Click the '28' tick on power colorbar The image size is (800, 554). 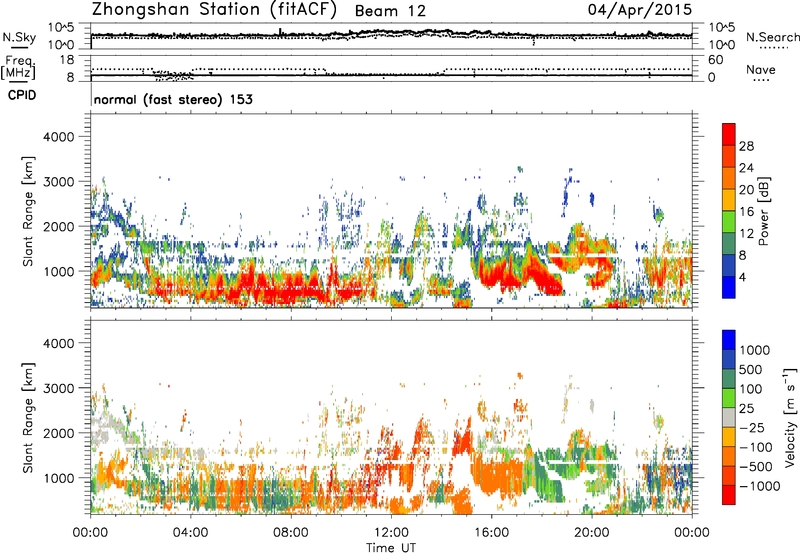[x=746, y=146]
